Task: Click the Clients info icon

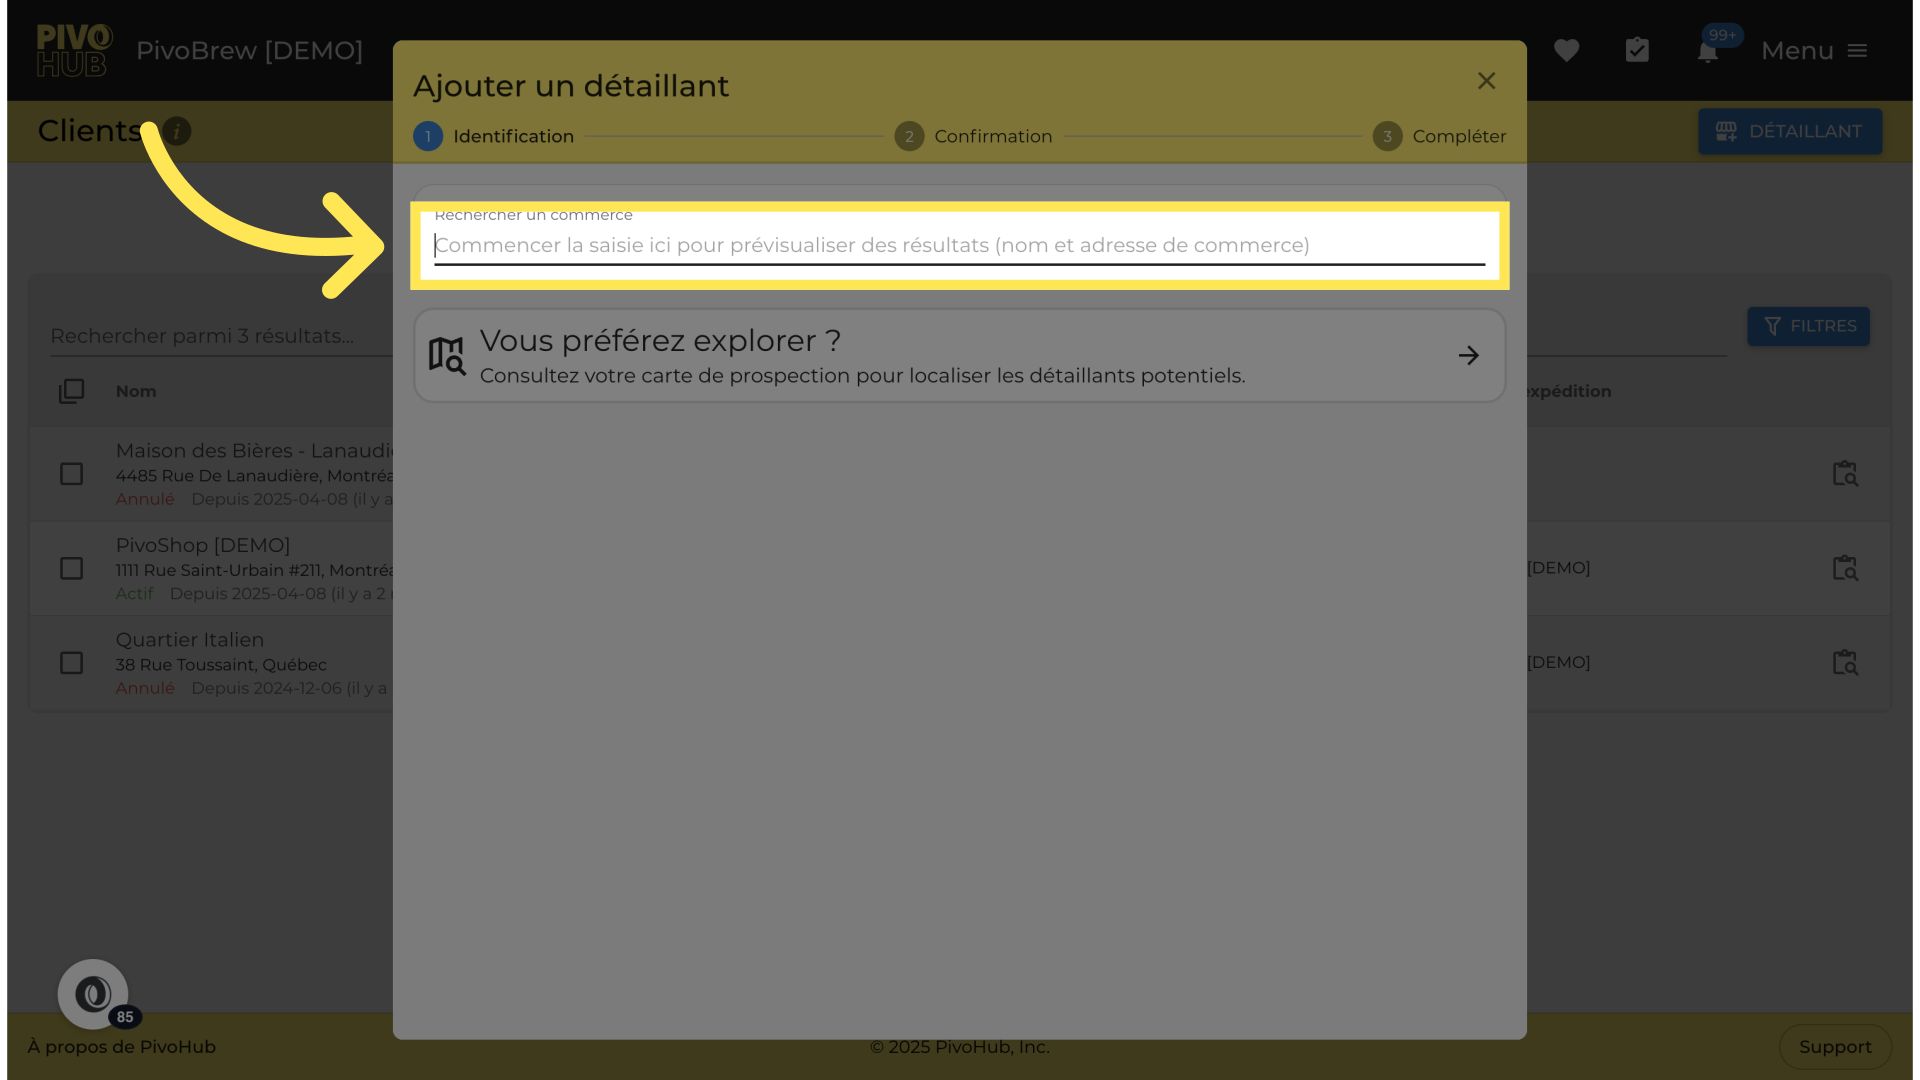Action: 177,131
